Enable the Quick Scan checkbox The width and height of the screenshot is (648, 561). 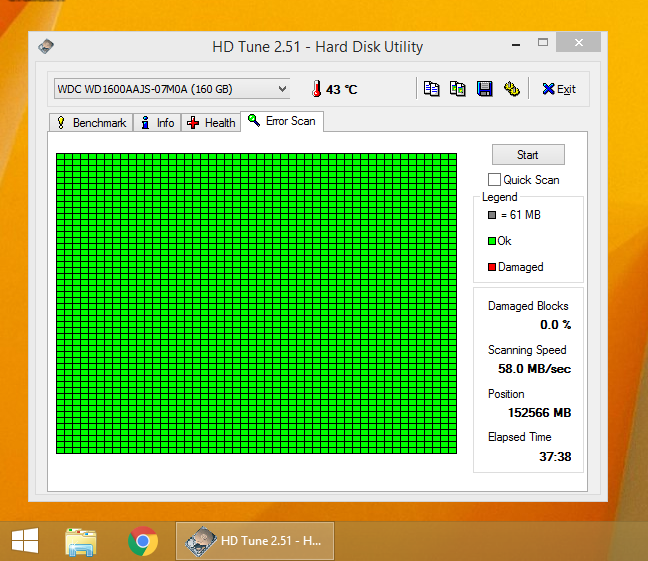[x=494, y=179]
